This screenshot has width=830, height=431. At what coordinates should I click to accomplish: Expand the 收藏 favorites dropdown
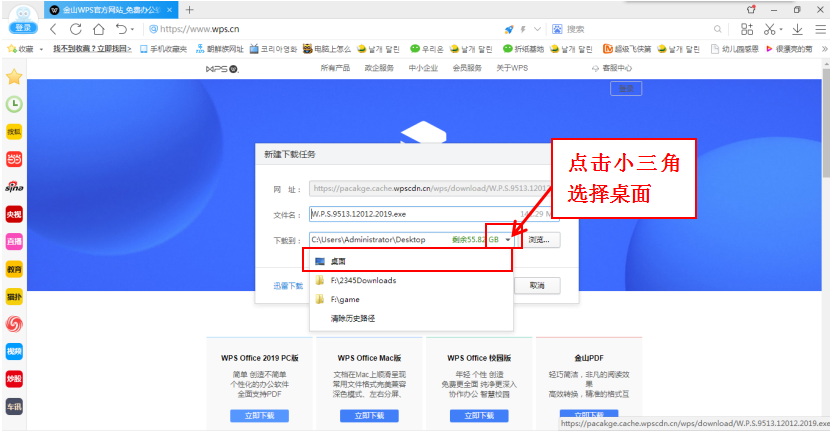click(41, 49)
